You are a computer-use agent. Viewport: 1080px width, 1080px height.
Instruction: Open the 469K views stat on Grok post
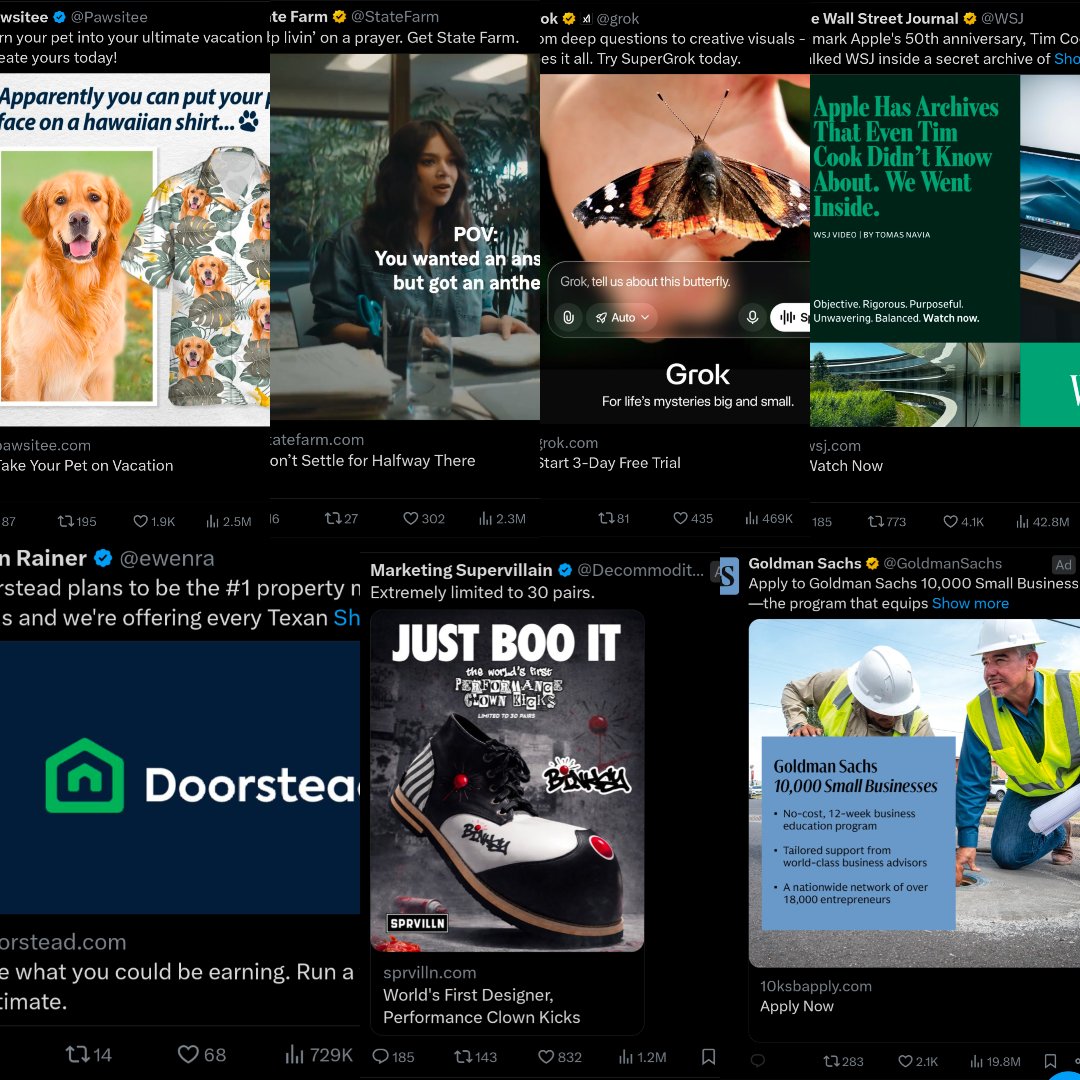pyautogui.click(x=769, y=518)
